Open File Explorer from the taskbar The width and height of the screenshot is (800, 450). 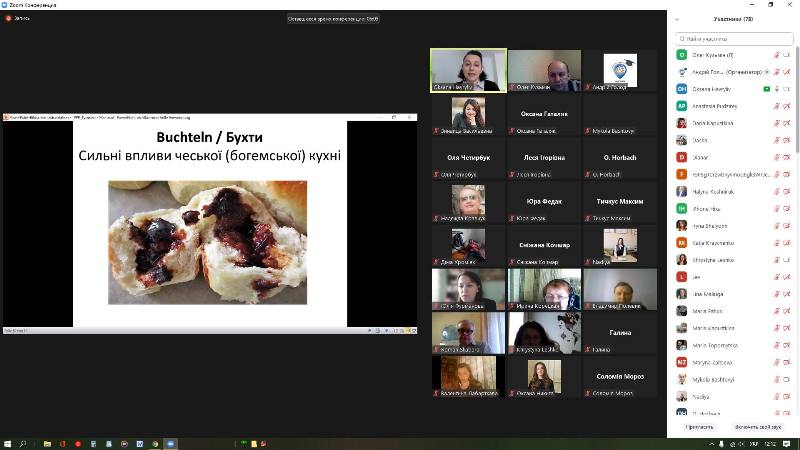[x=47, y=444]
